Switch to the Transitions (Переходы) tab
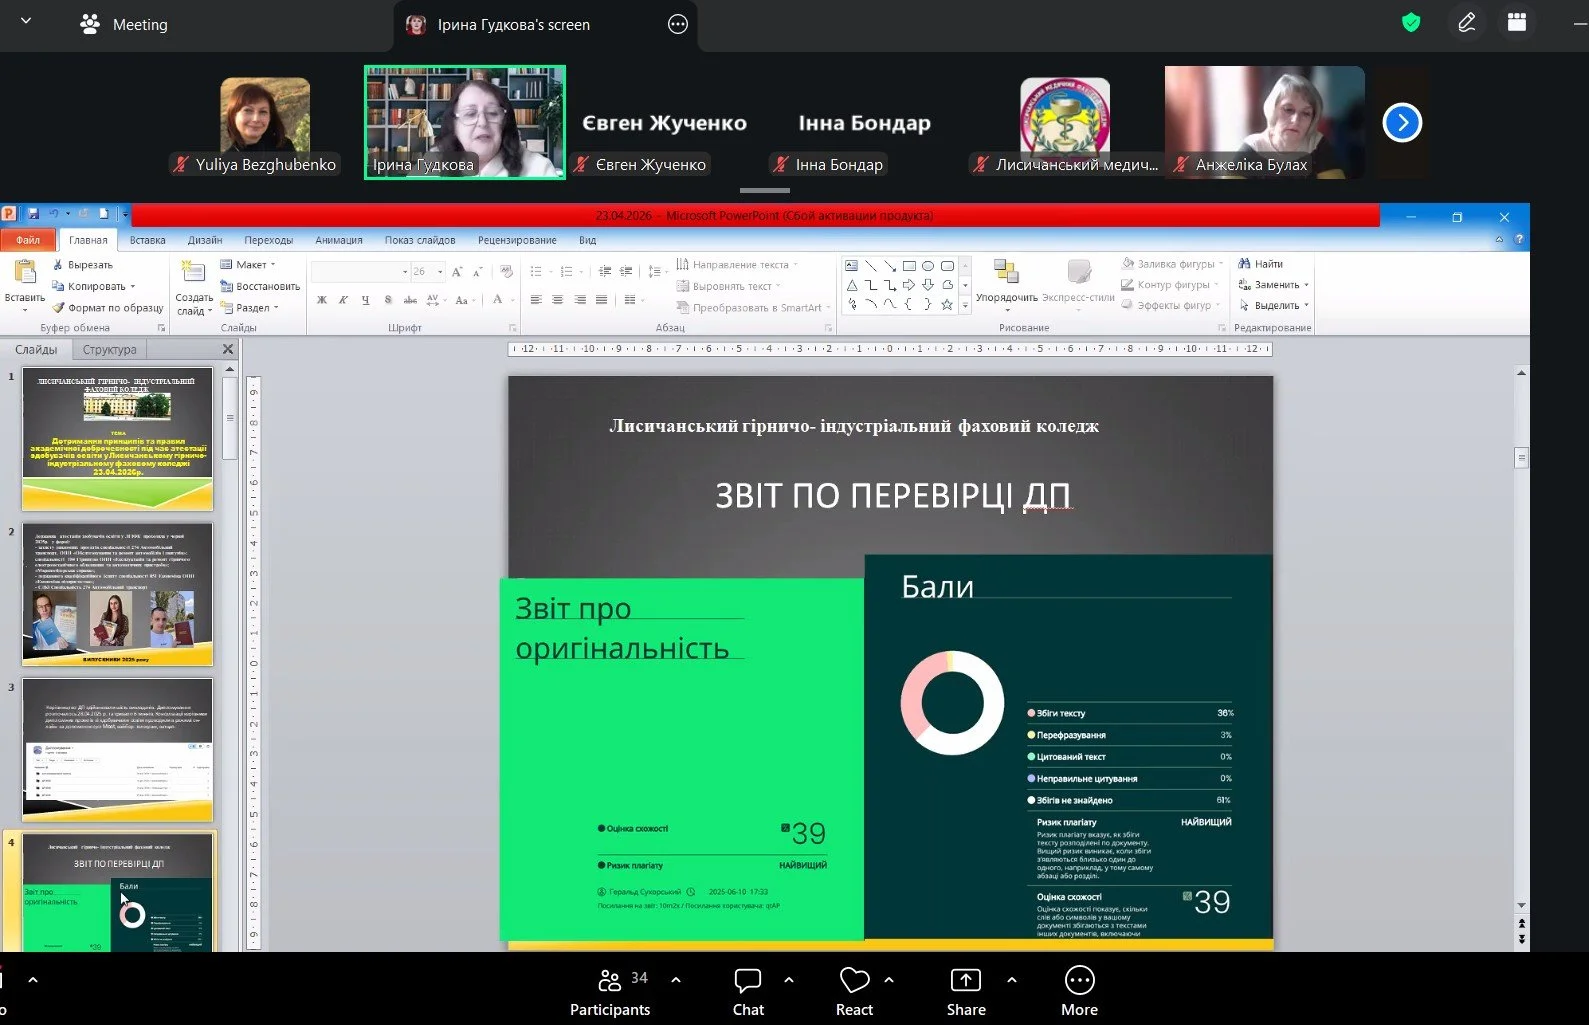 [x=268, y=240]
